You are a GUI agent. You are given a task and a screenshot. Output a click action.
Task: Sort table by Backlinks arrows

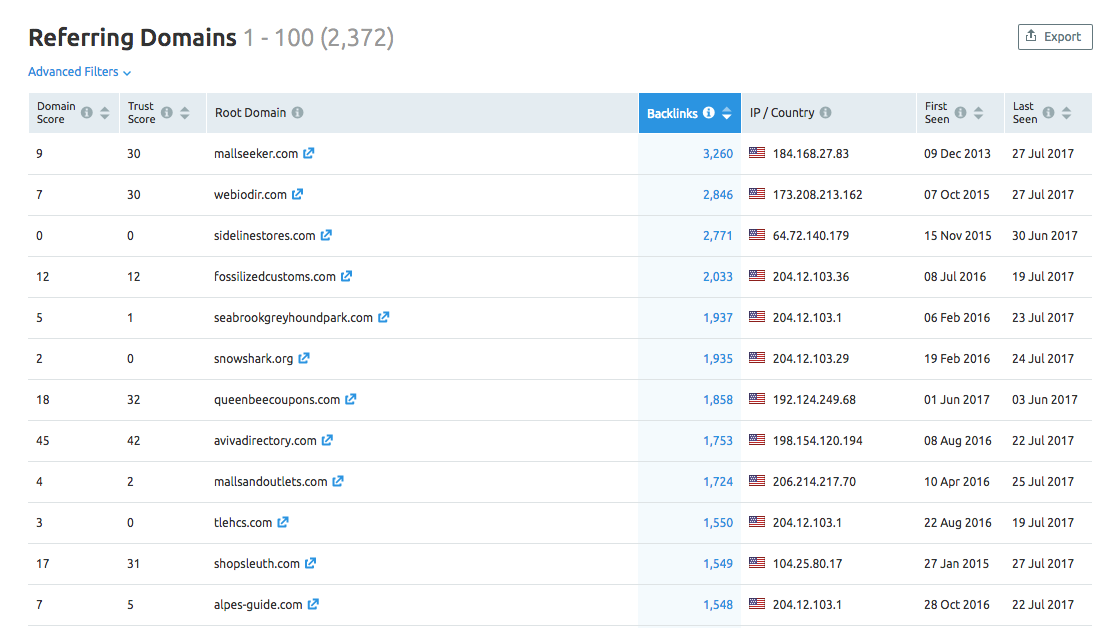726,113
